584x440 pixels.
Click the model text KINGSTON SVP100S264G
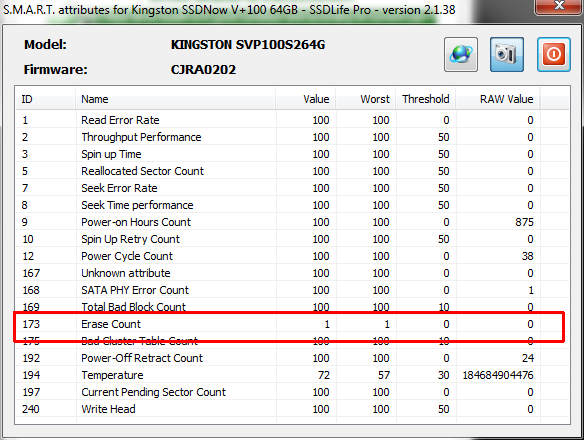[248, 45]
